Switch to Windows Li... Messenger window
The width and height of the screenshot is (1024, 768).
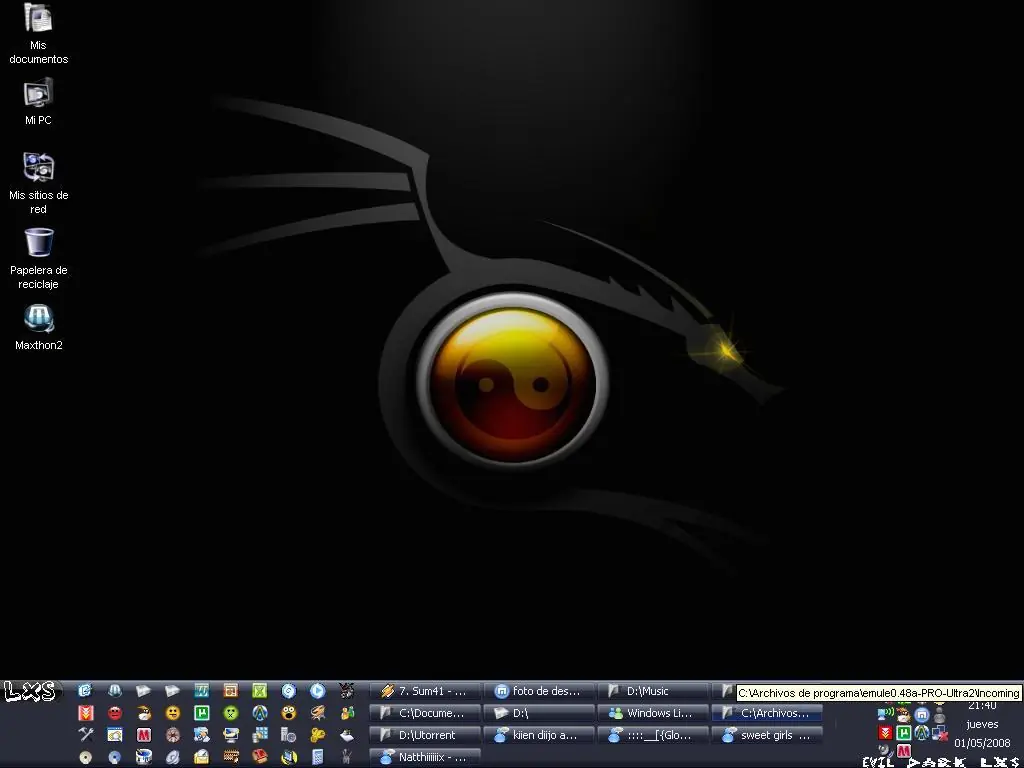point(653,712)
